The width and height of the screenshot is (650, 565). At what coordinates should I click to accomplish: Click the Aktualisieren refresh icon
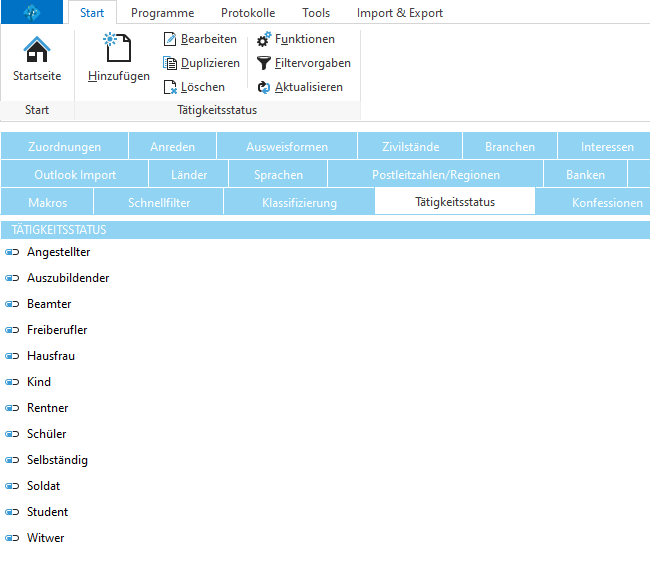click(x=264, y=87)
